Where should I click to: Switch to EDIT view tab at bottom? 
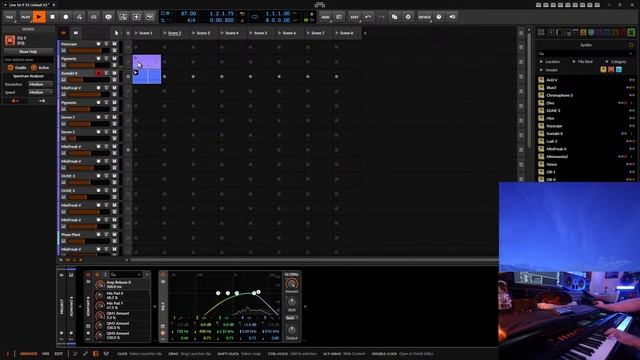(59, 354)
